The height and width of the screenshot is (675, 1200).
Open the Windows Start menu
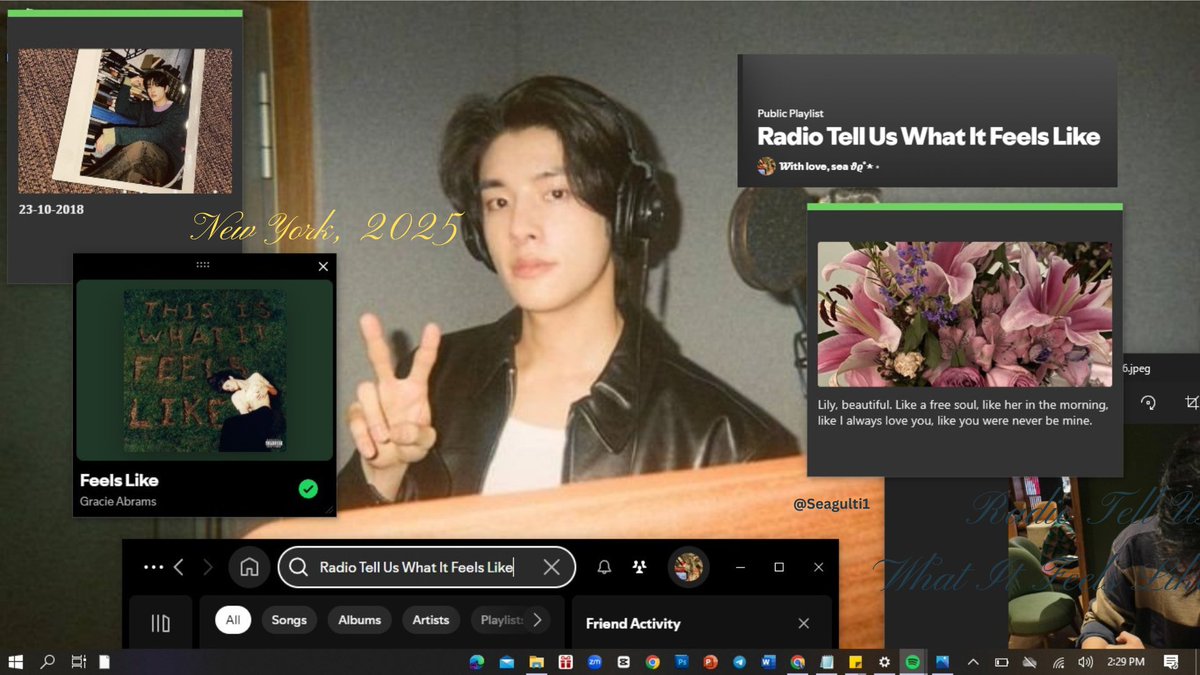point(16,662)
